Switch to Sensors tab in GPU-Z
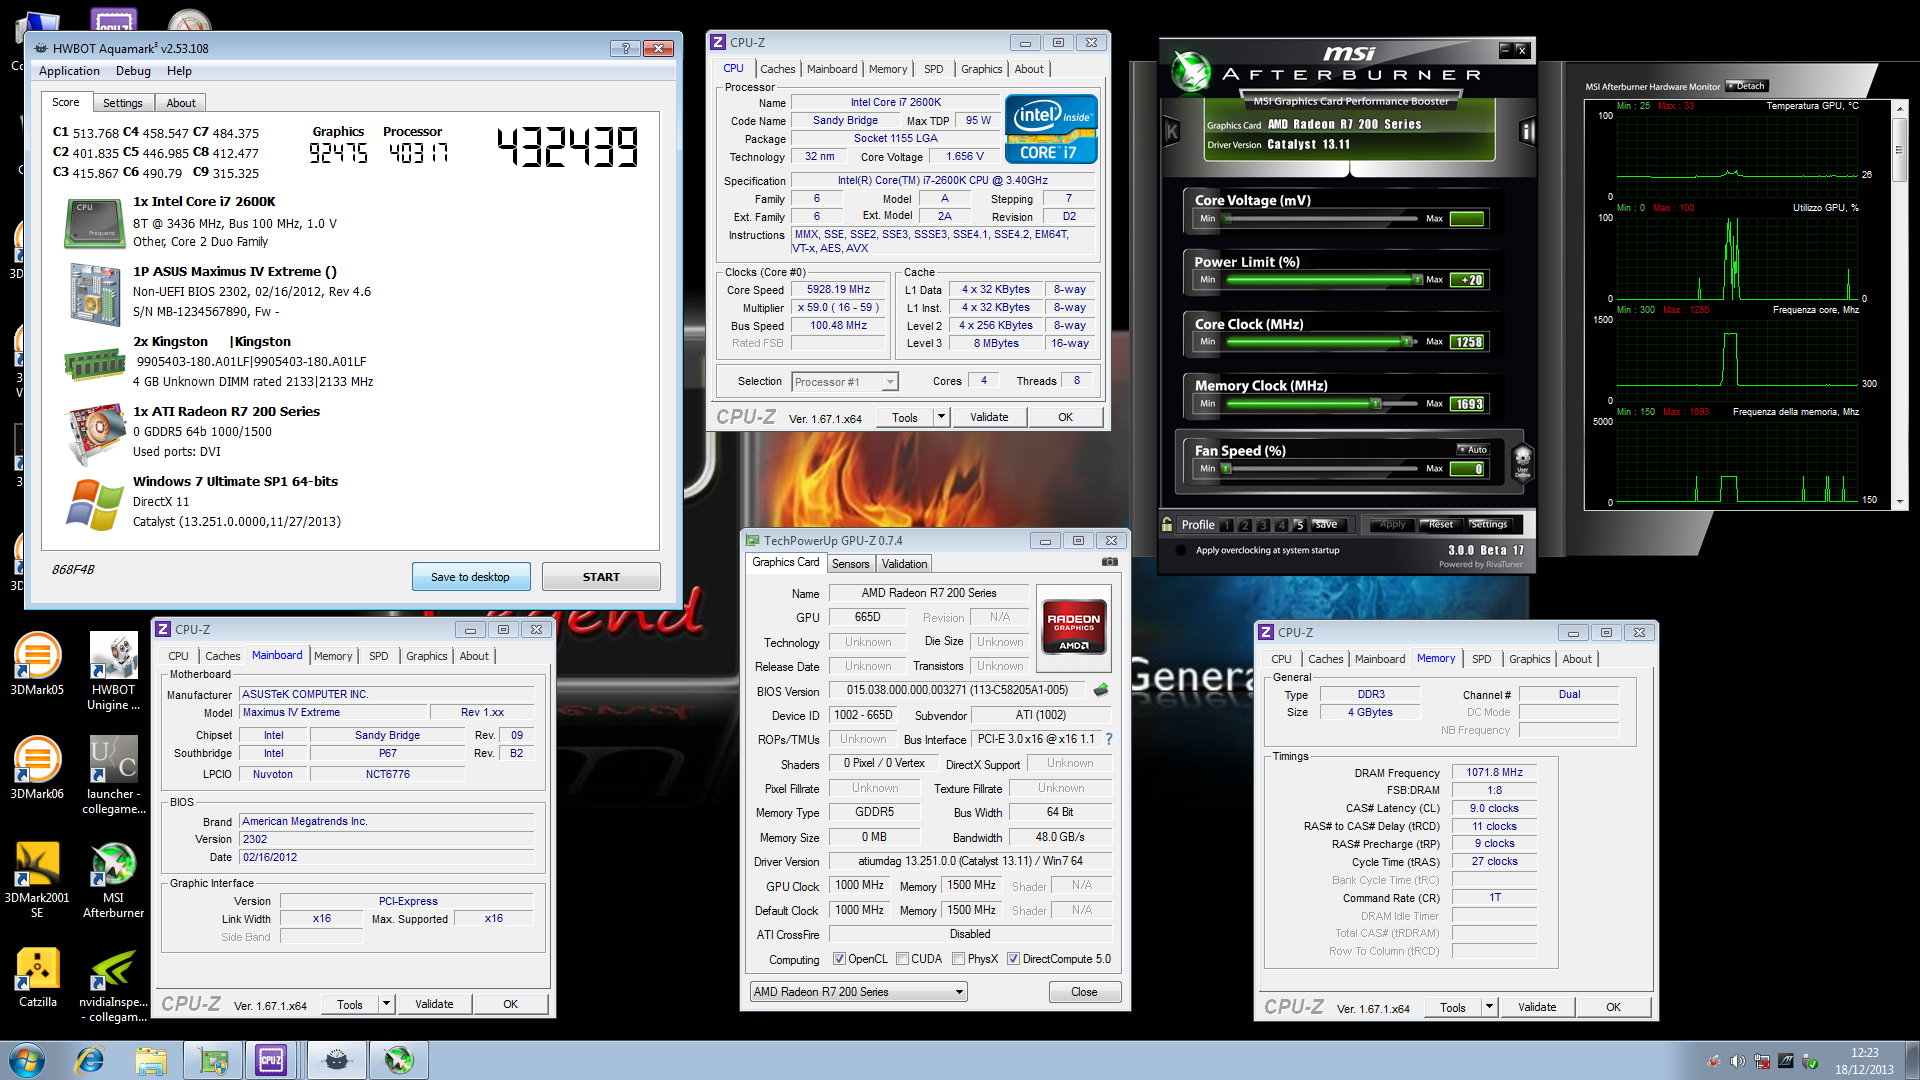Screen dimensions: 1920x1080 [x=851, y=564]
